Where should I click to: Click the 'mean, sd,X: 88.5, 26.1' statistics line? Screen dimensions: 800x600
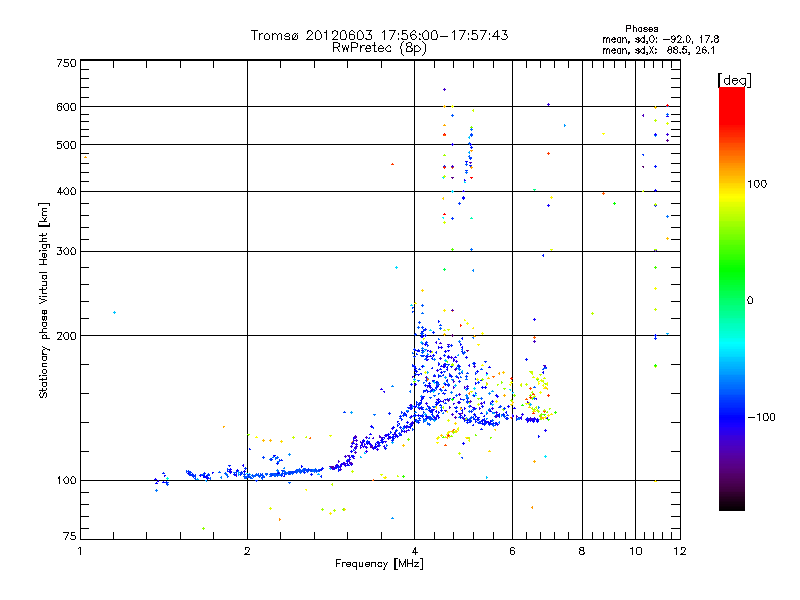coord(659,50)
